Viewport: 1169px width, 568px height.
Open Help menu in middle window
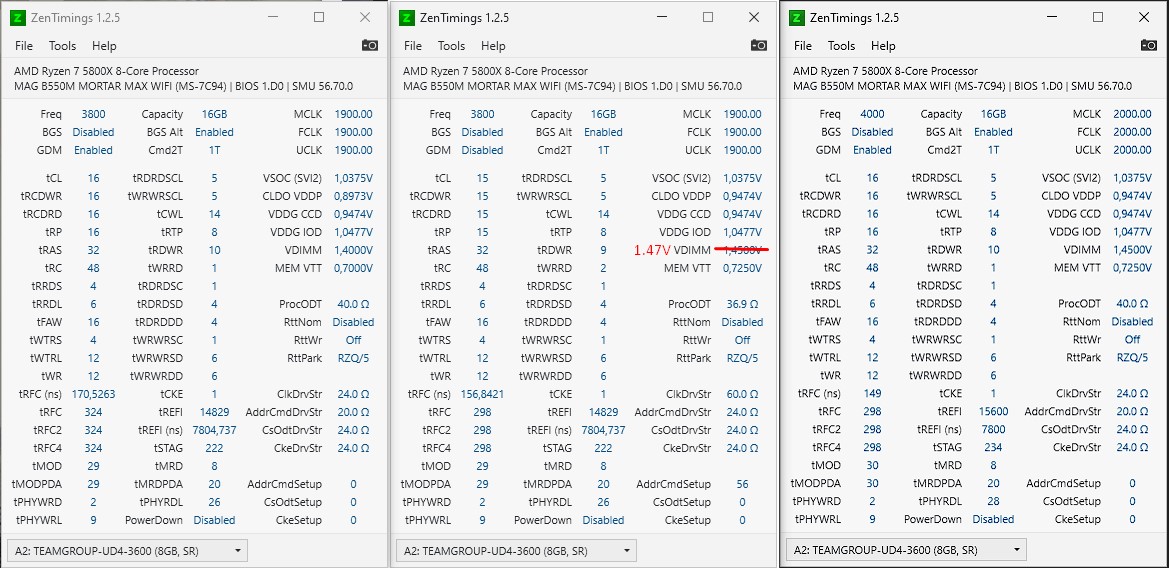point(493,45)
